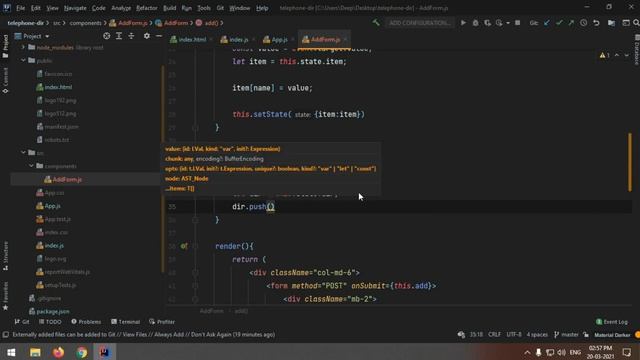Click the warning indicator in editor
This screenshot has height=360, width=640.
pos(604,55)
